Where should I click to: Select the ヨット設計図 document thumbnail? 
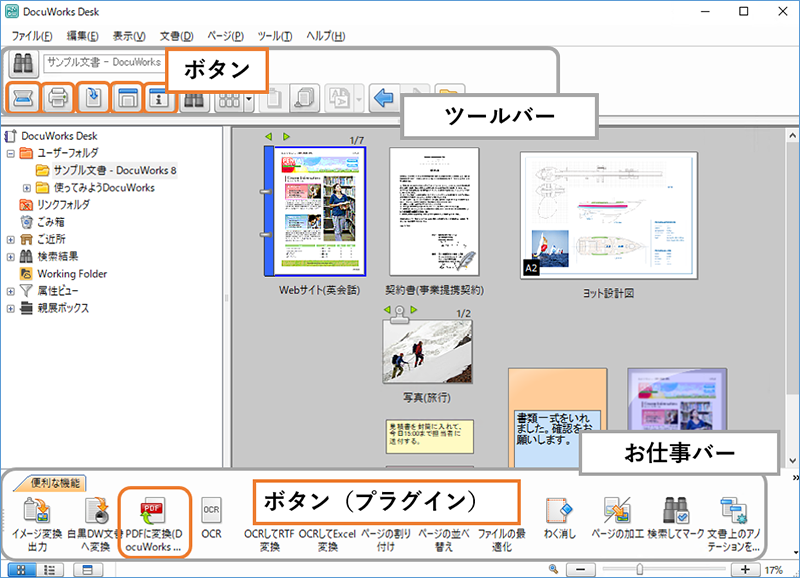[x=609, y=215]
